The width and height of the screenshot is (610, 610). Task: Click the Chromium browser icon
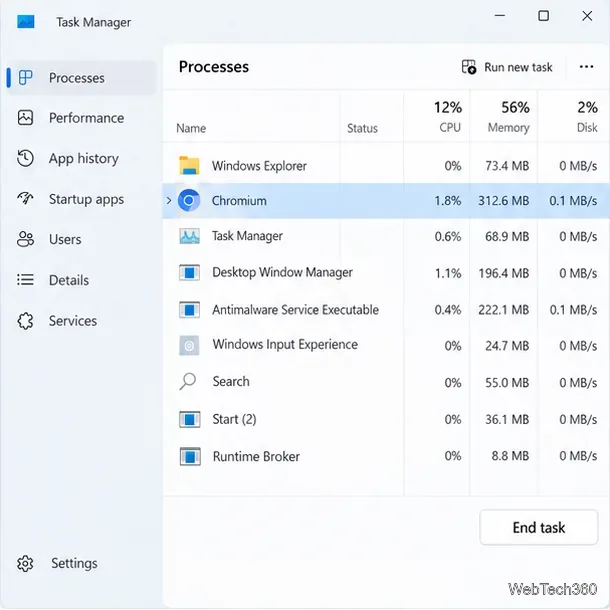pos(189,201)
